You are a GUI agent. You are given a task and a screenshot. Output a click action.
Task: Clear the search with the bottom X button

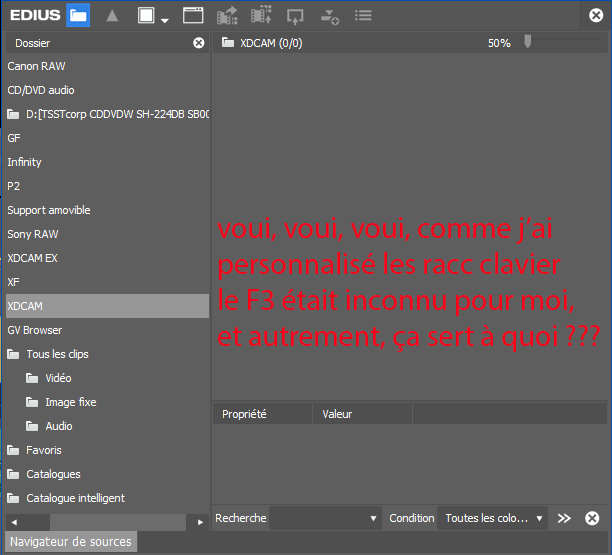[x=592, y=518]
